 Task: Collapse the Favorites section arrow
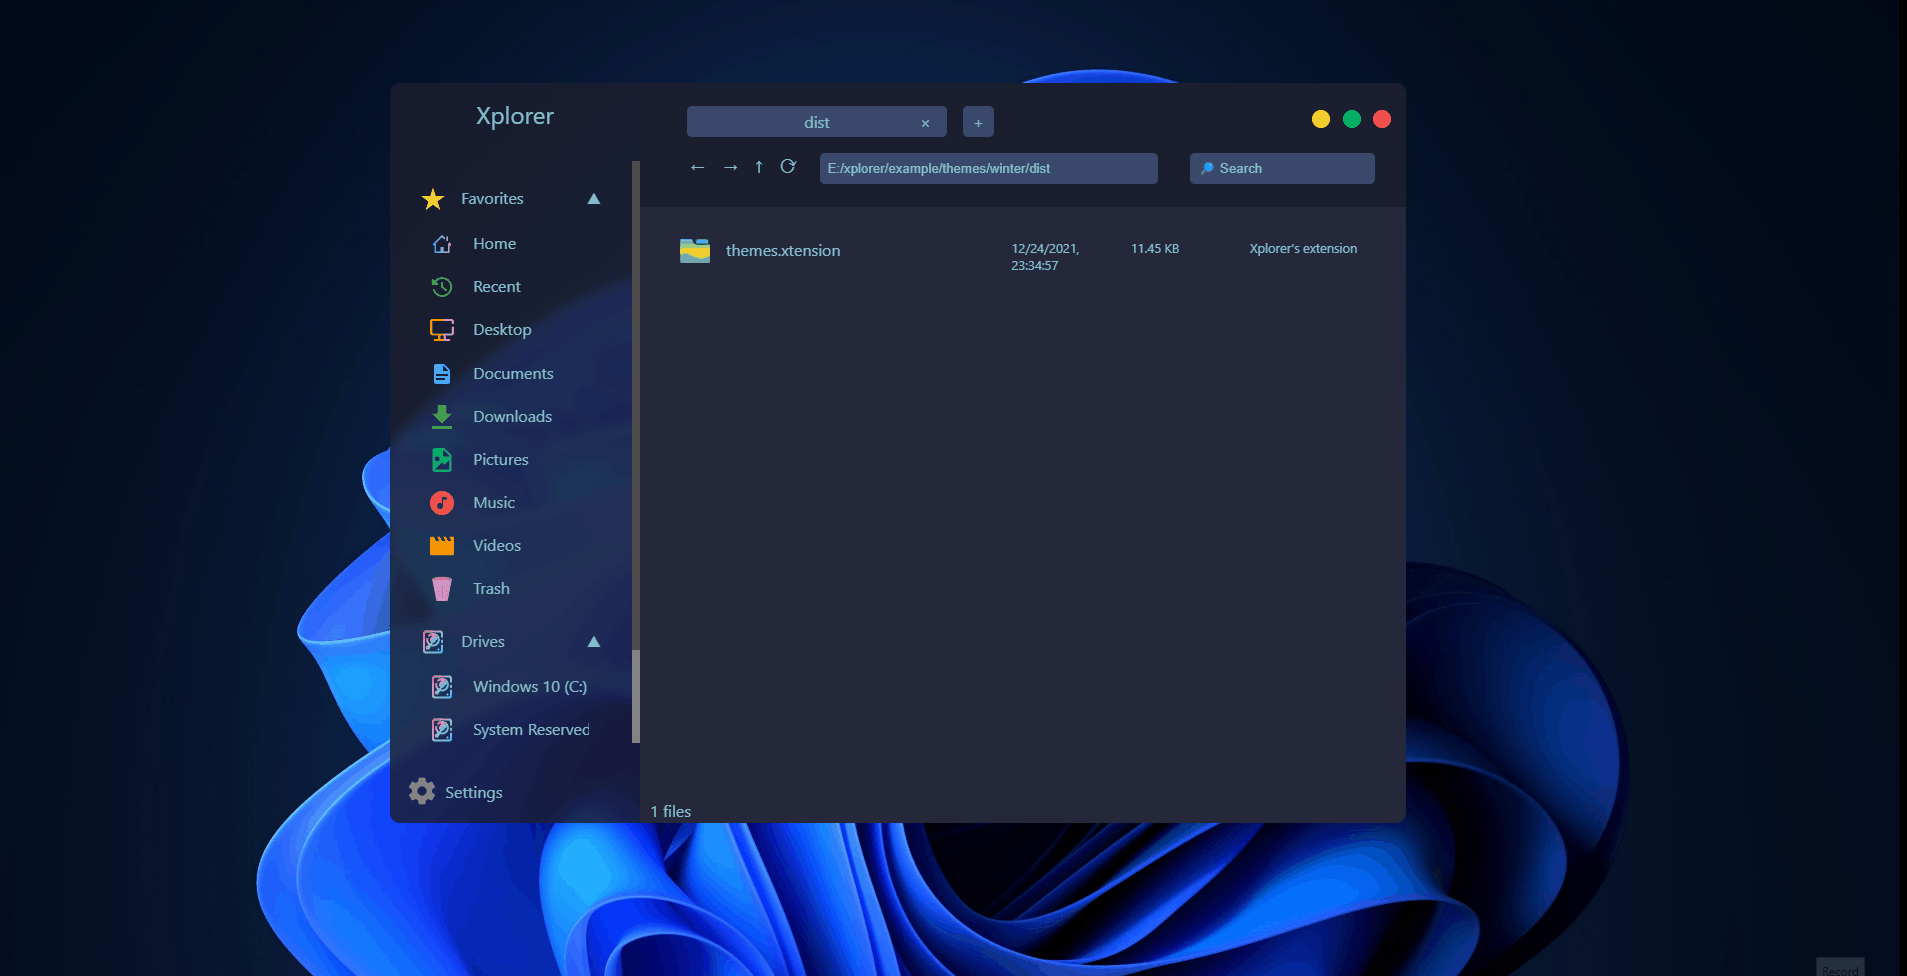(x=594, y=199)
